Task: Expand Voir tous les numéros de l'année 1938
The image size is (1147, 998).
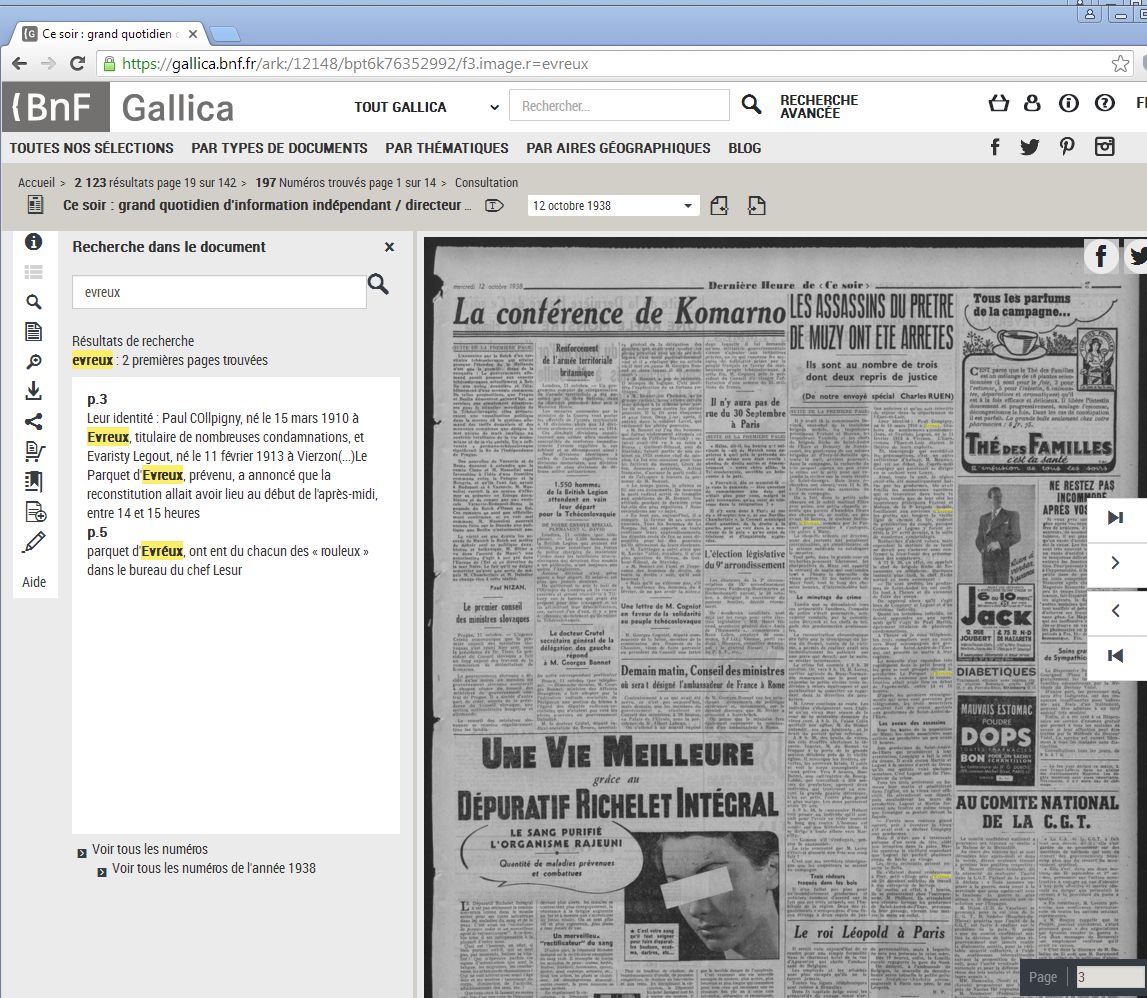Action: [x=214, y=868]
